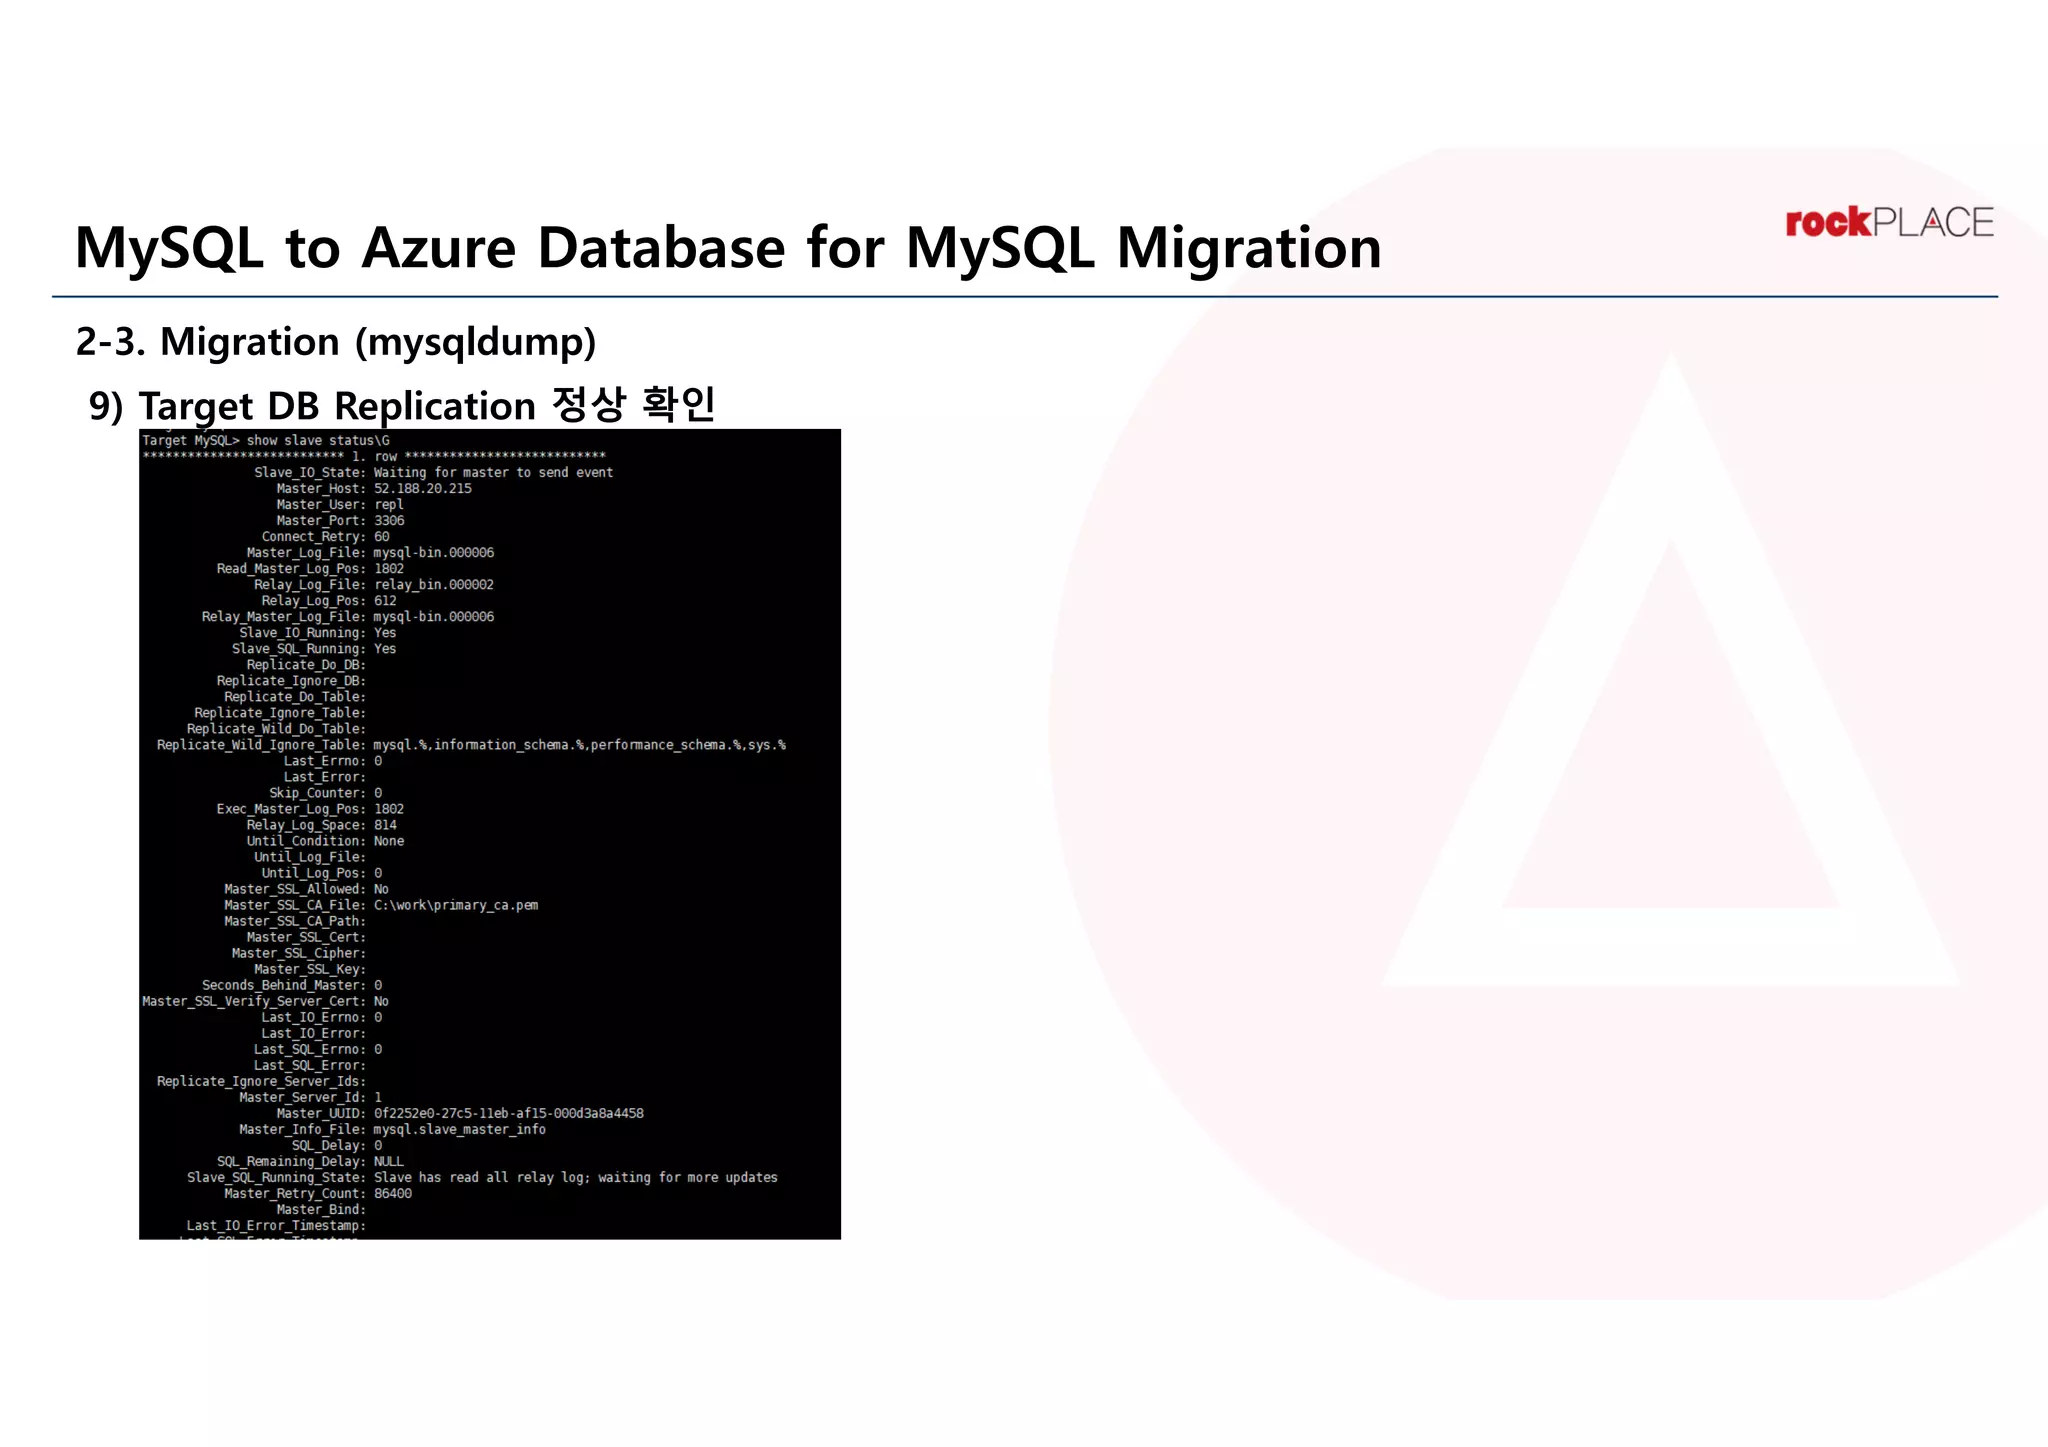Click the Slave_SQL_Running: Yes line
The image size is (2048, 1447).
tap(314, 648)
